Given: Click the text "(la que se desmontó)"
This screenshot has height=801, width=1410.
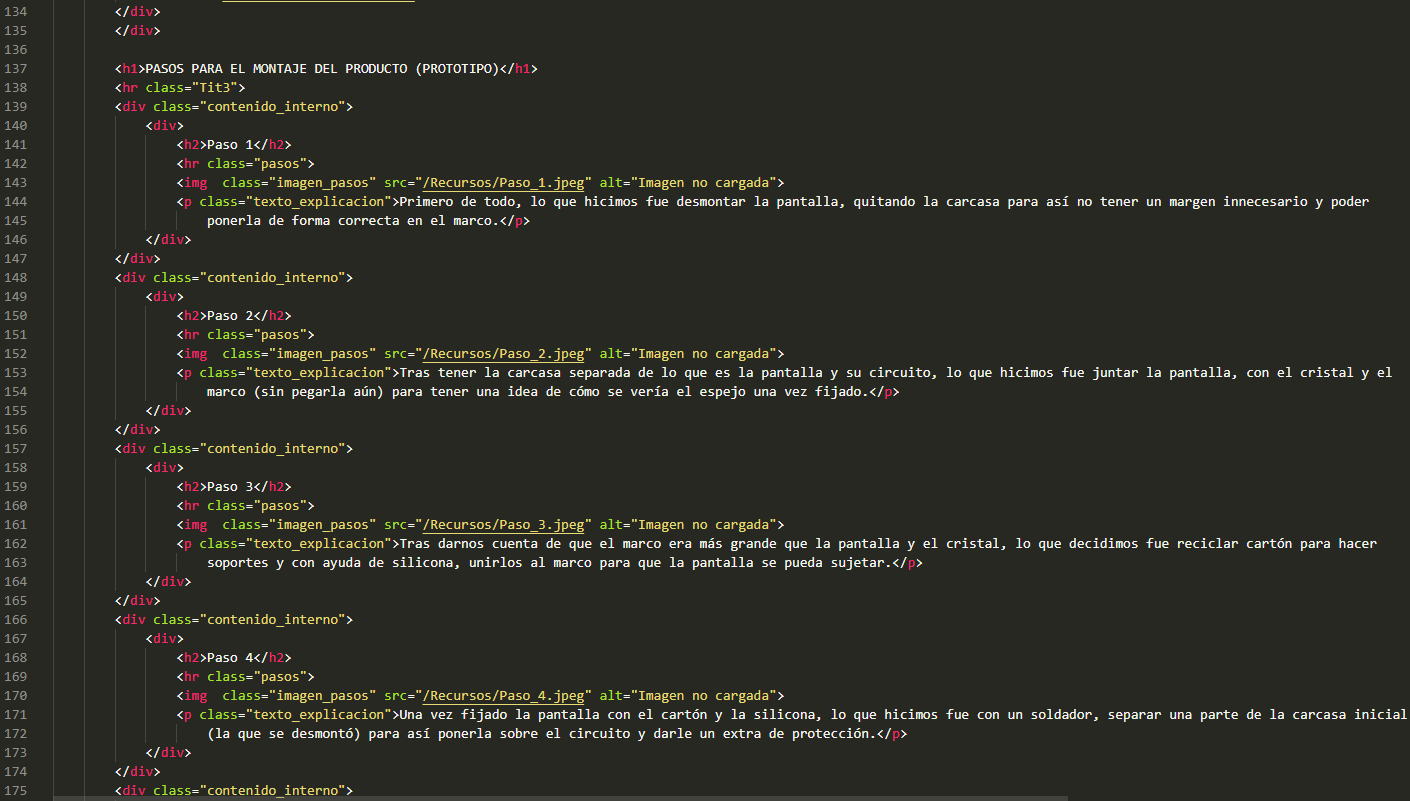Looking at the screenshot, I should click(x=284, y=733).
